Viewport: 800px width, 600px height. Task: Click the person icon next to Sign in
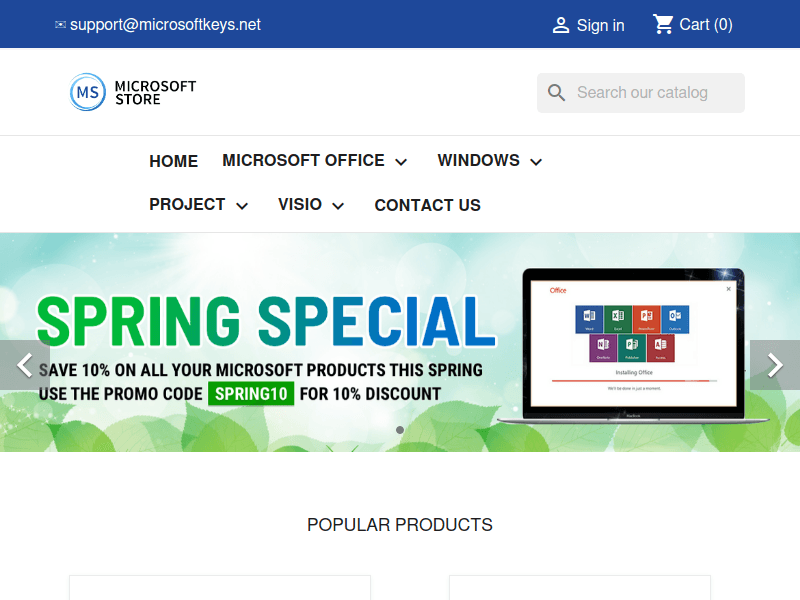pyautogui.click(x=560, y=24)
